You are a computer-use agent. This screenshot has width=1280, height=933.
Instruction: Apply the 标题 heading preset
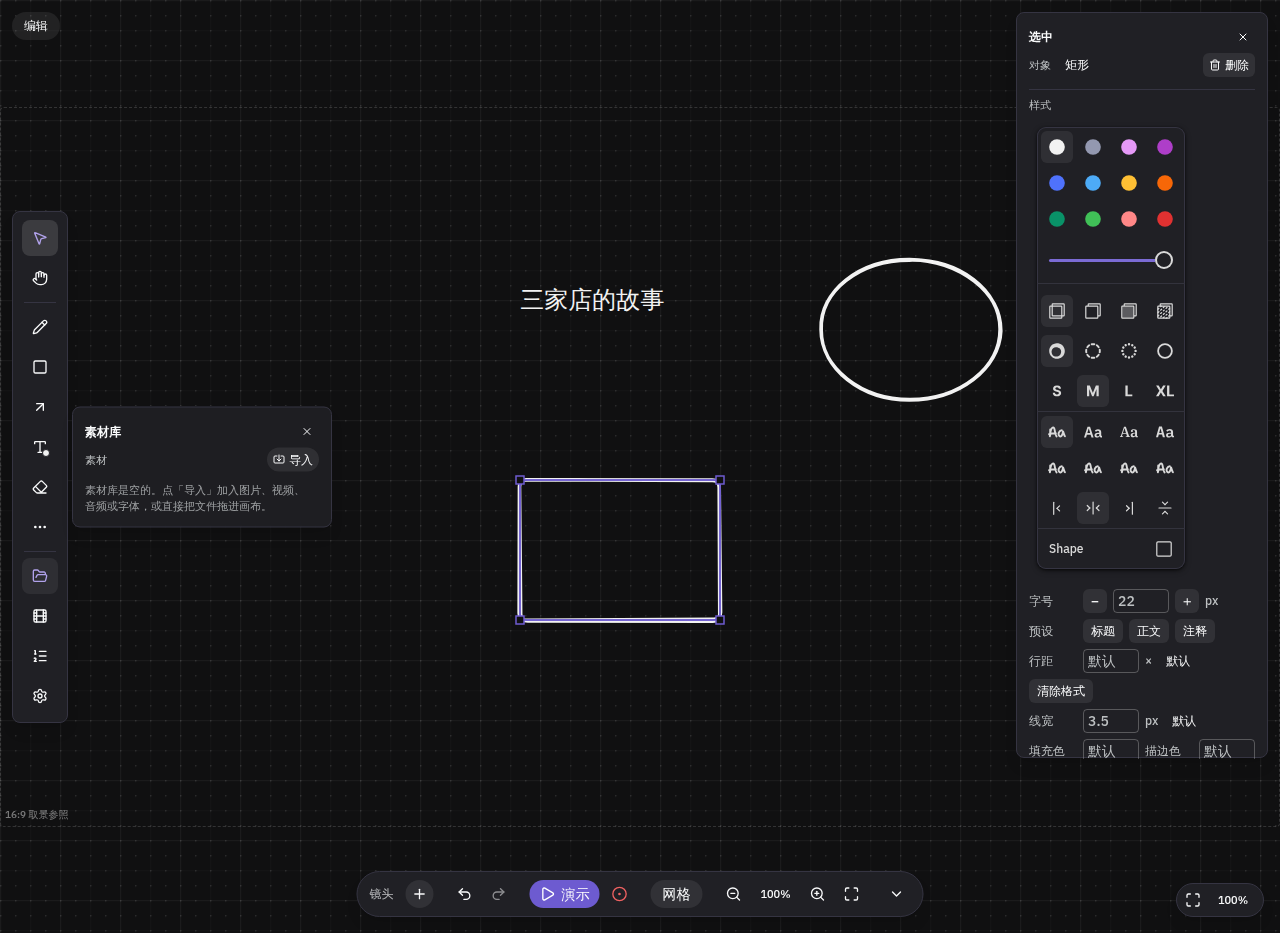click(x=1103, y=631)
